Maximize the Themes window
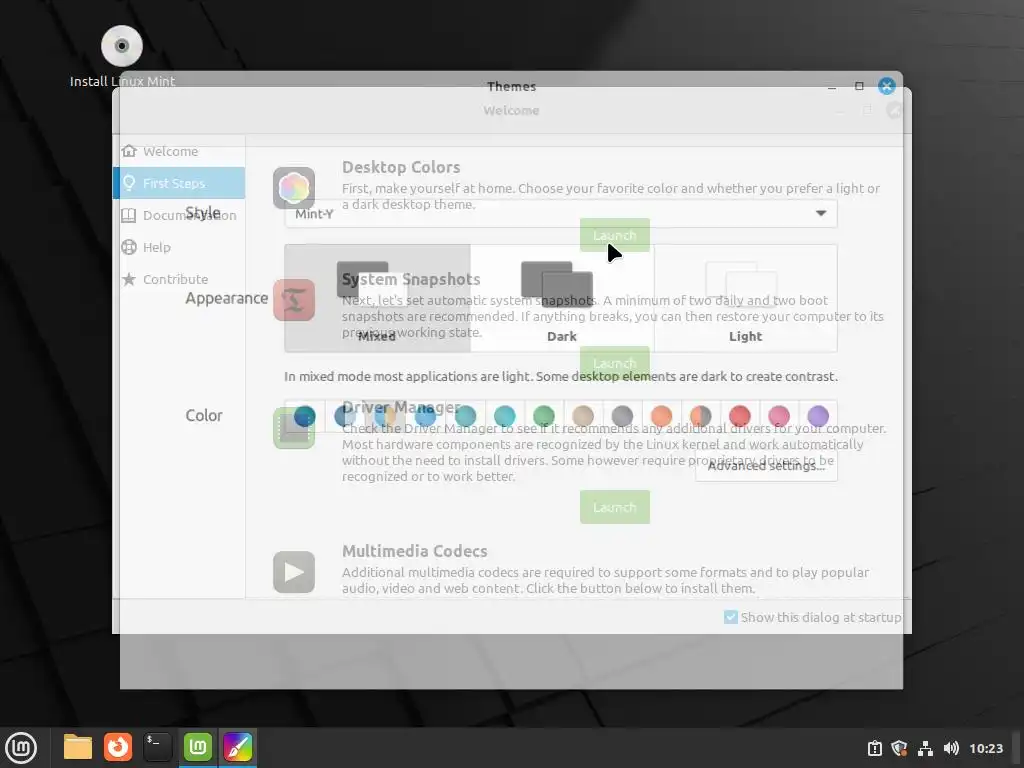The width and height of the screenshot is (1024, 768). pyautogui.click(x=859, y=86)
